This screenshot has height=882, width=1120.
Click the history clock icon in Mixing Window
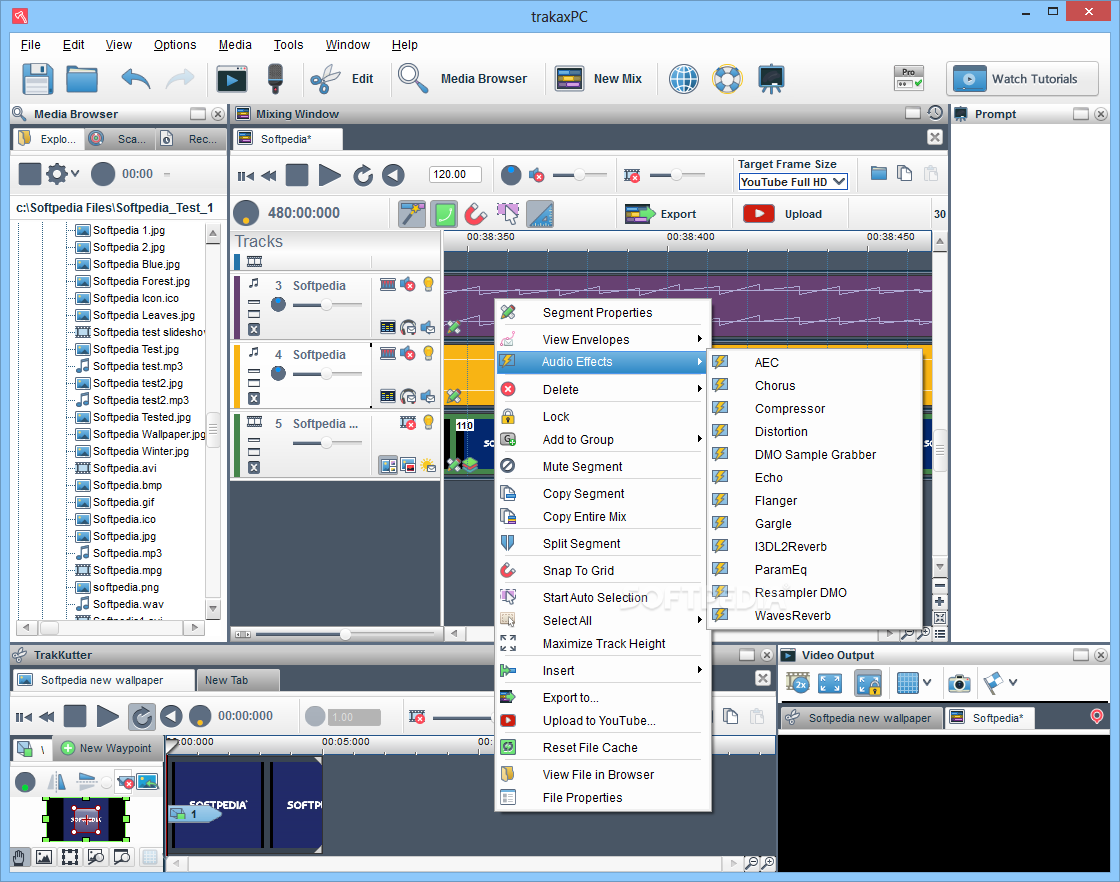[935, 113]
